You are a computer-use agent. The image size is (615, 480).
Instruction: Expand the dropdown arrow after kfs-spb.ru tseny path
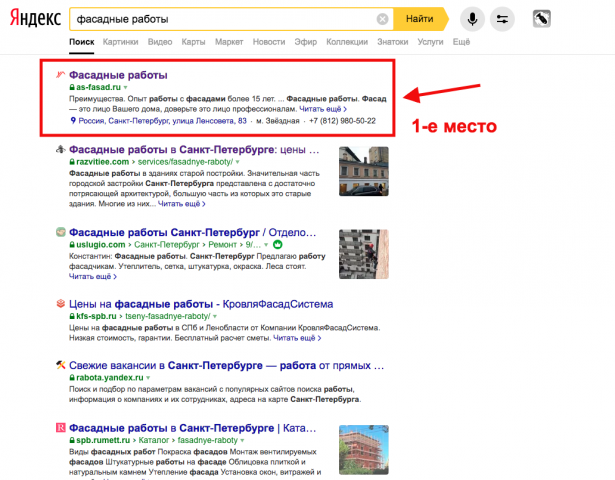215,316
